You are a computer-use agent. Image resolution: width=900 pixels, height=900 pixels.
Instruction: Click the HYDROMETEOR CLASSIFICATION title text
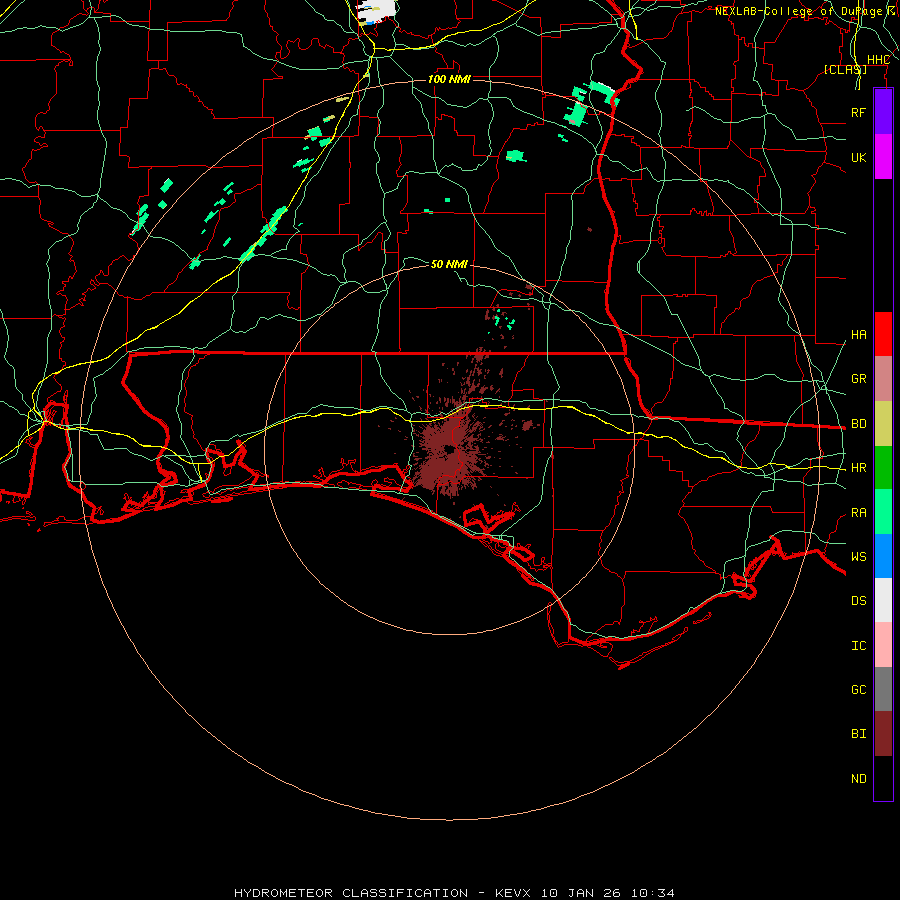pyautogui.click(x=351, y=893)
